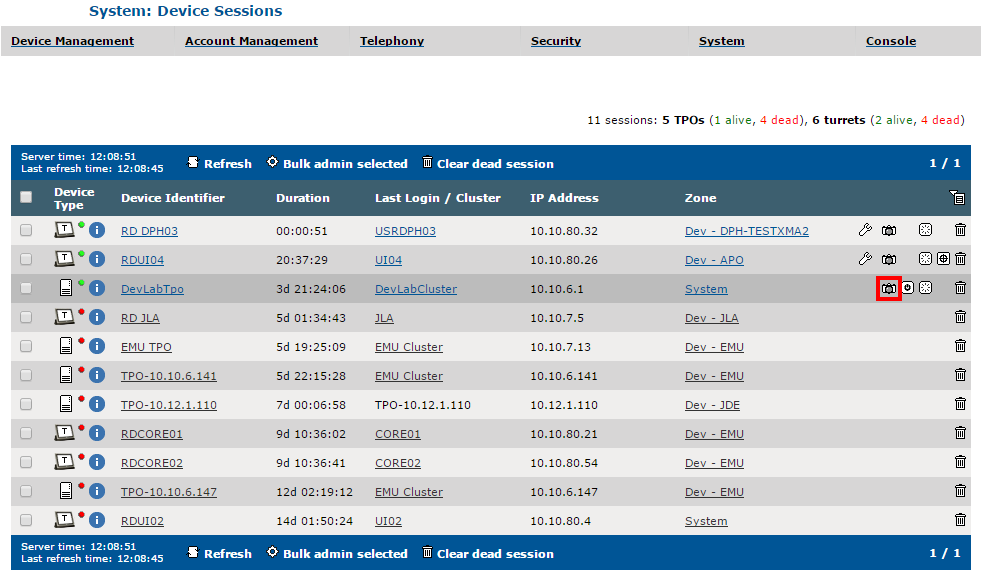981x578 pixels.
Task: Open the RDUI02 device link
Action: pyautogui.click(x=142, y=520)
